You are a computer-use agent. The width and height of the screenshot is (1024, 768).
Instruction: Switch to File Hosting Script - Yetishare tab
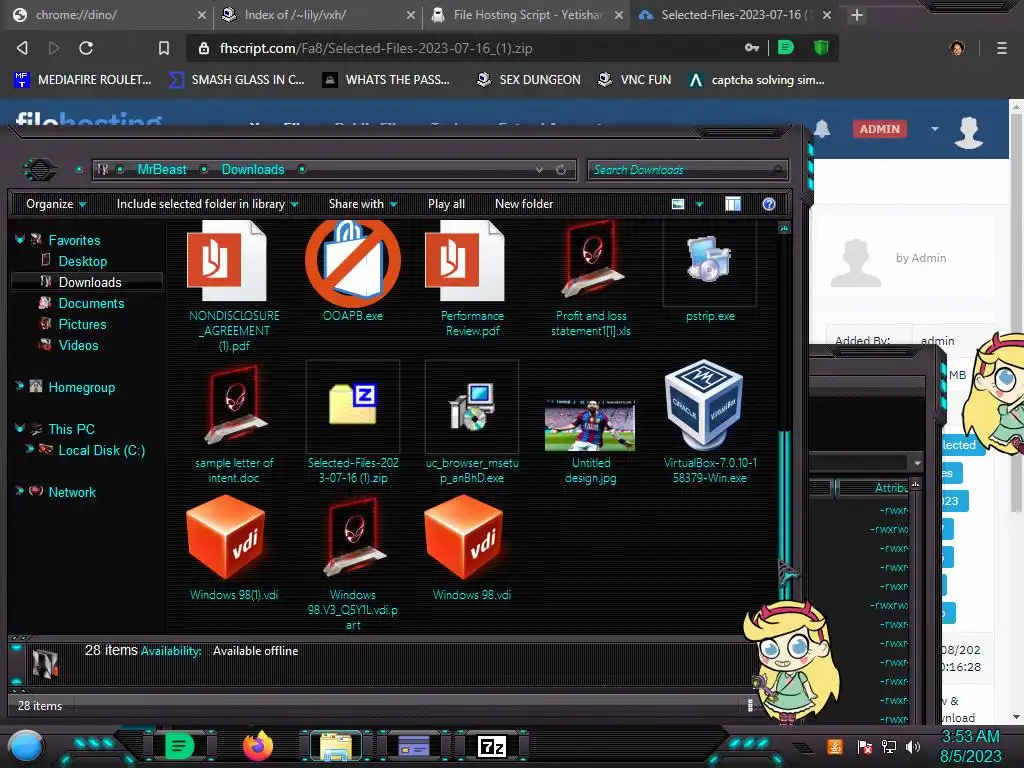pos(526,14)
